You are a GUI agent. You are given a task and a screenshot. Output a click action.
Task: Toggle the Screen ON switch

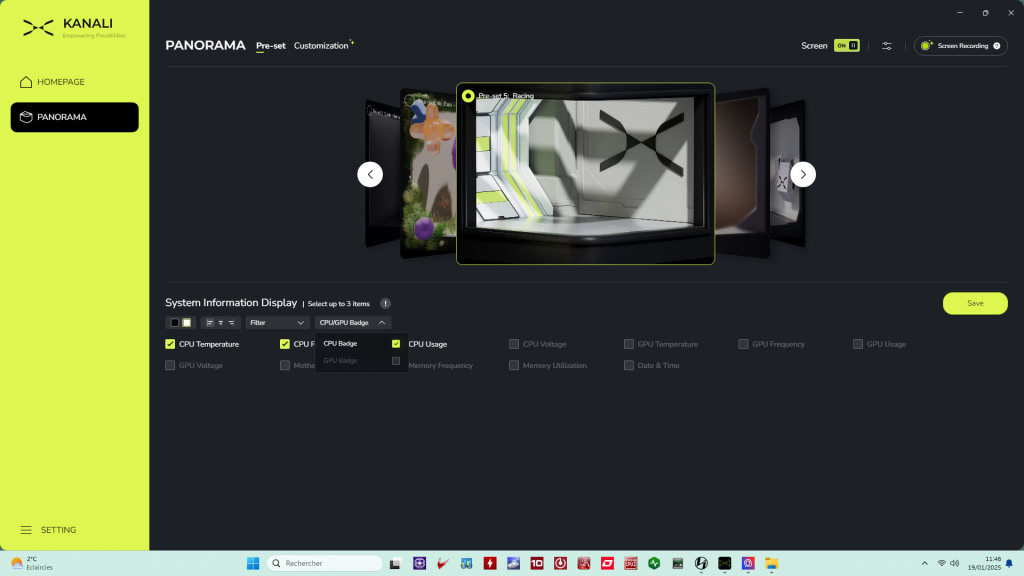coord(847,46)
